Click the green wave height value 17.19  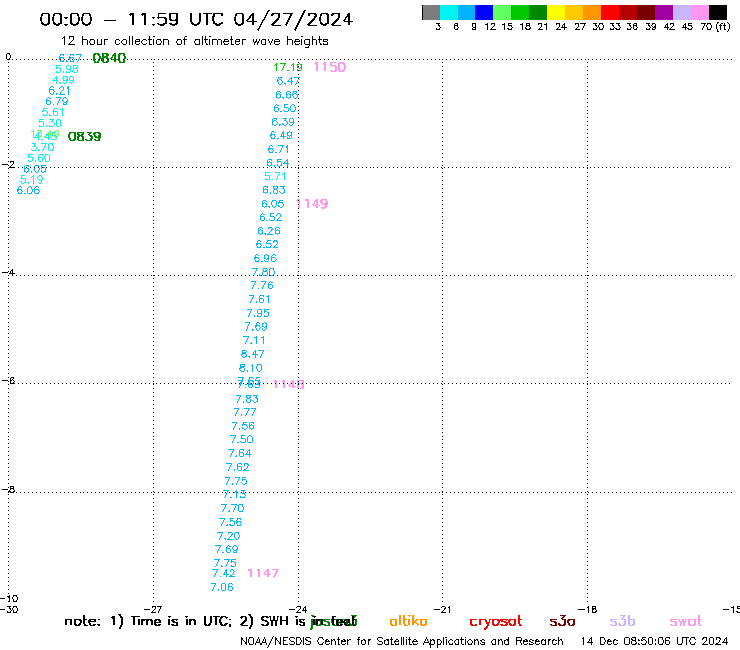[x=287, y=67]
